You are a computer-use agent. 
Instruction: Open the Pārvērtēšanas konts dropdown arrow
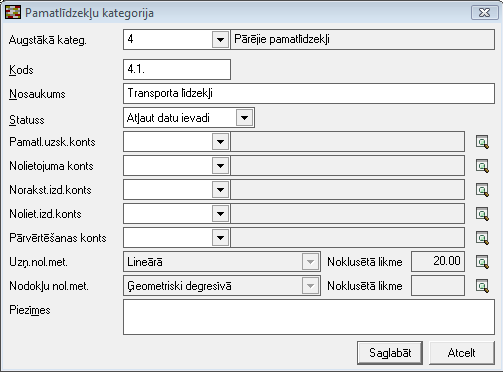(220, 238)
